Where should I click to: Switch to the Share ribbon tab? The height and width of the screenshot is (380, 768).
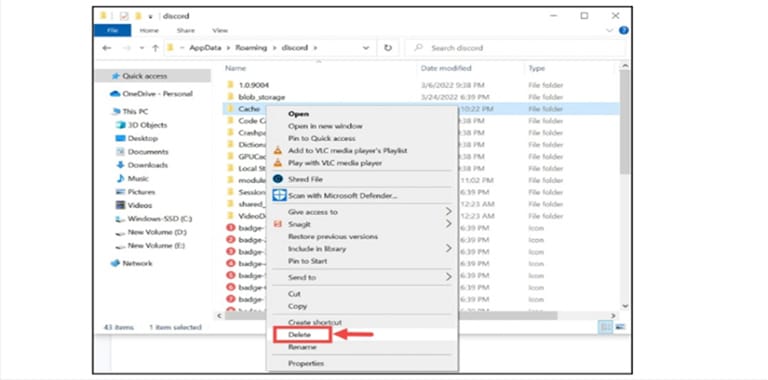(x=186, y=30)
